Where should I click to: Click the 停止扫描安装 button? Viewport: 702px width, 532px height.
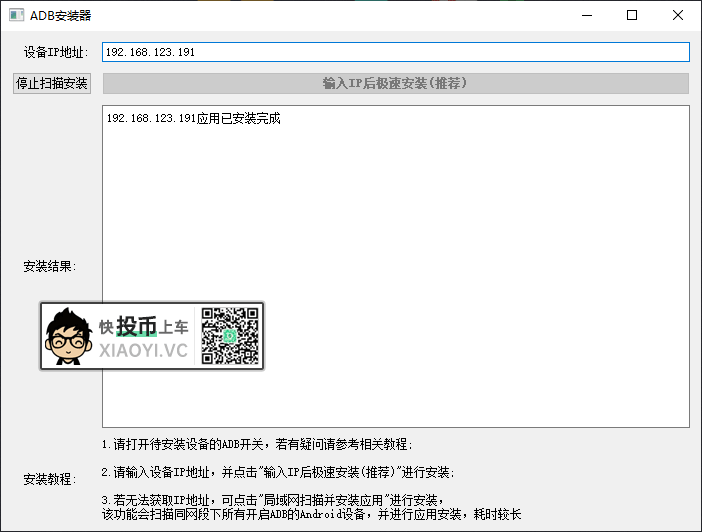[x=52, y=83]
